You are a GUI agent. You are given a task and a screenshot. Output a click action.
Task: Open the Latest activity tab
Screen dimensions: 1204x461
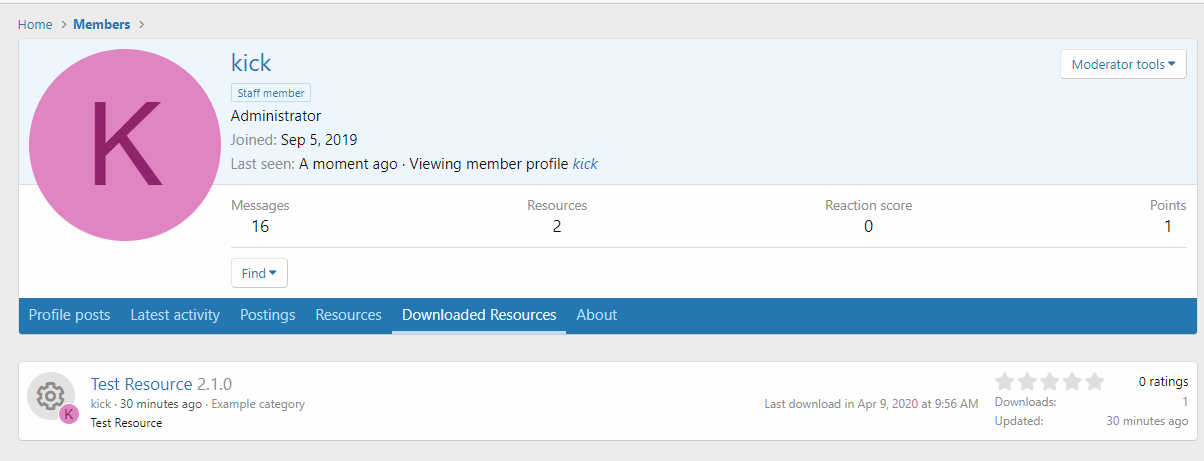pyautogui.click(x=175, y=315)
